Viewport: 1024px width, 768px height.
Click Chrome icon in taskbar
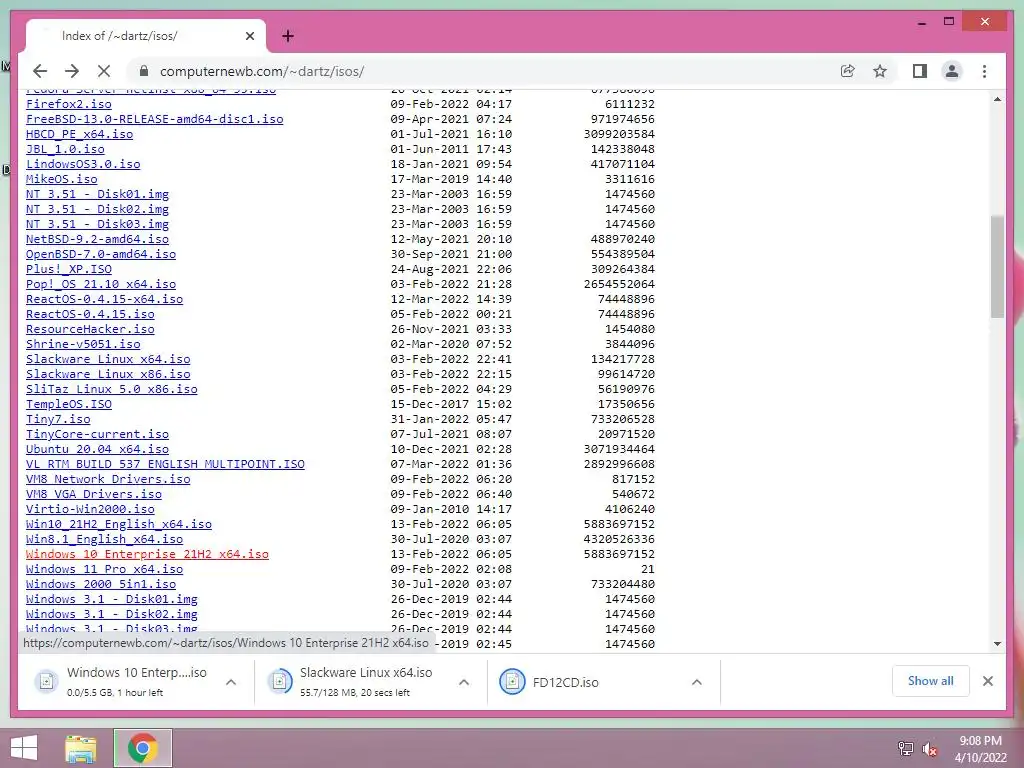point(143,748)
